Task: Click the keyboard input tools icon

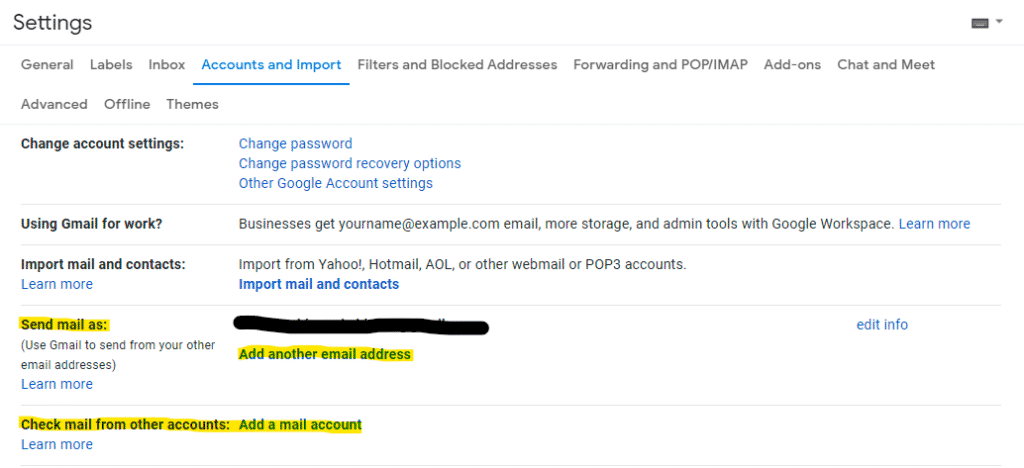Action: [980, 23]
